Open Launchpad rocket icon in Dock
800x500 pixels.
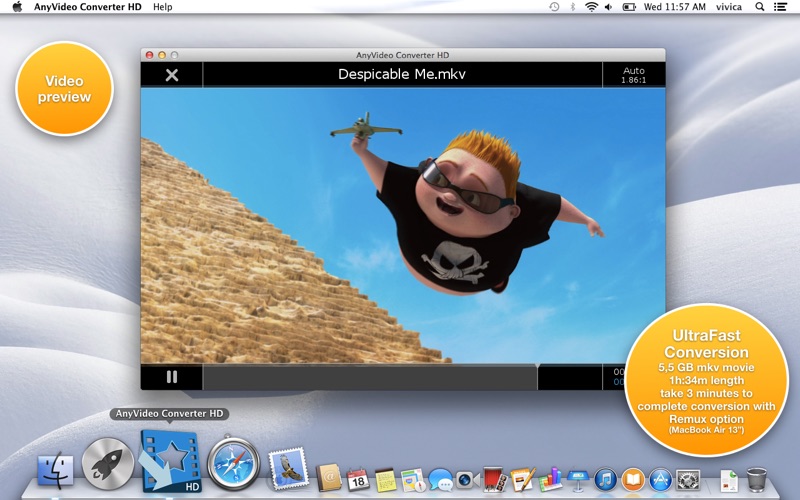[x=108, y=464]
